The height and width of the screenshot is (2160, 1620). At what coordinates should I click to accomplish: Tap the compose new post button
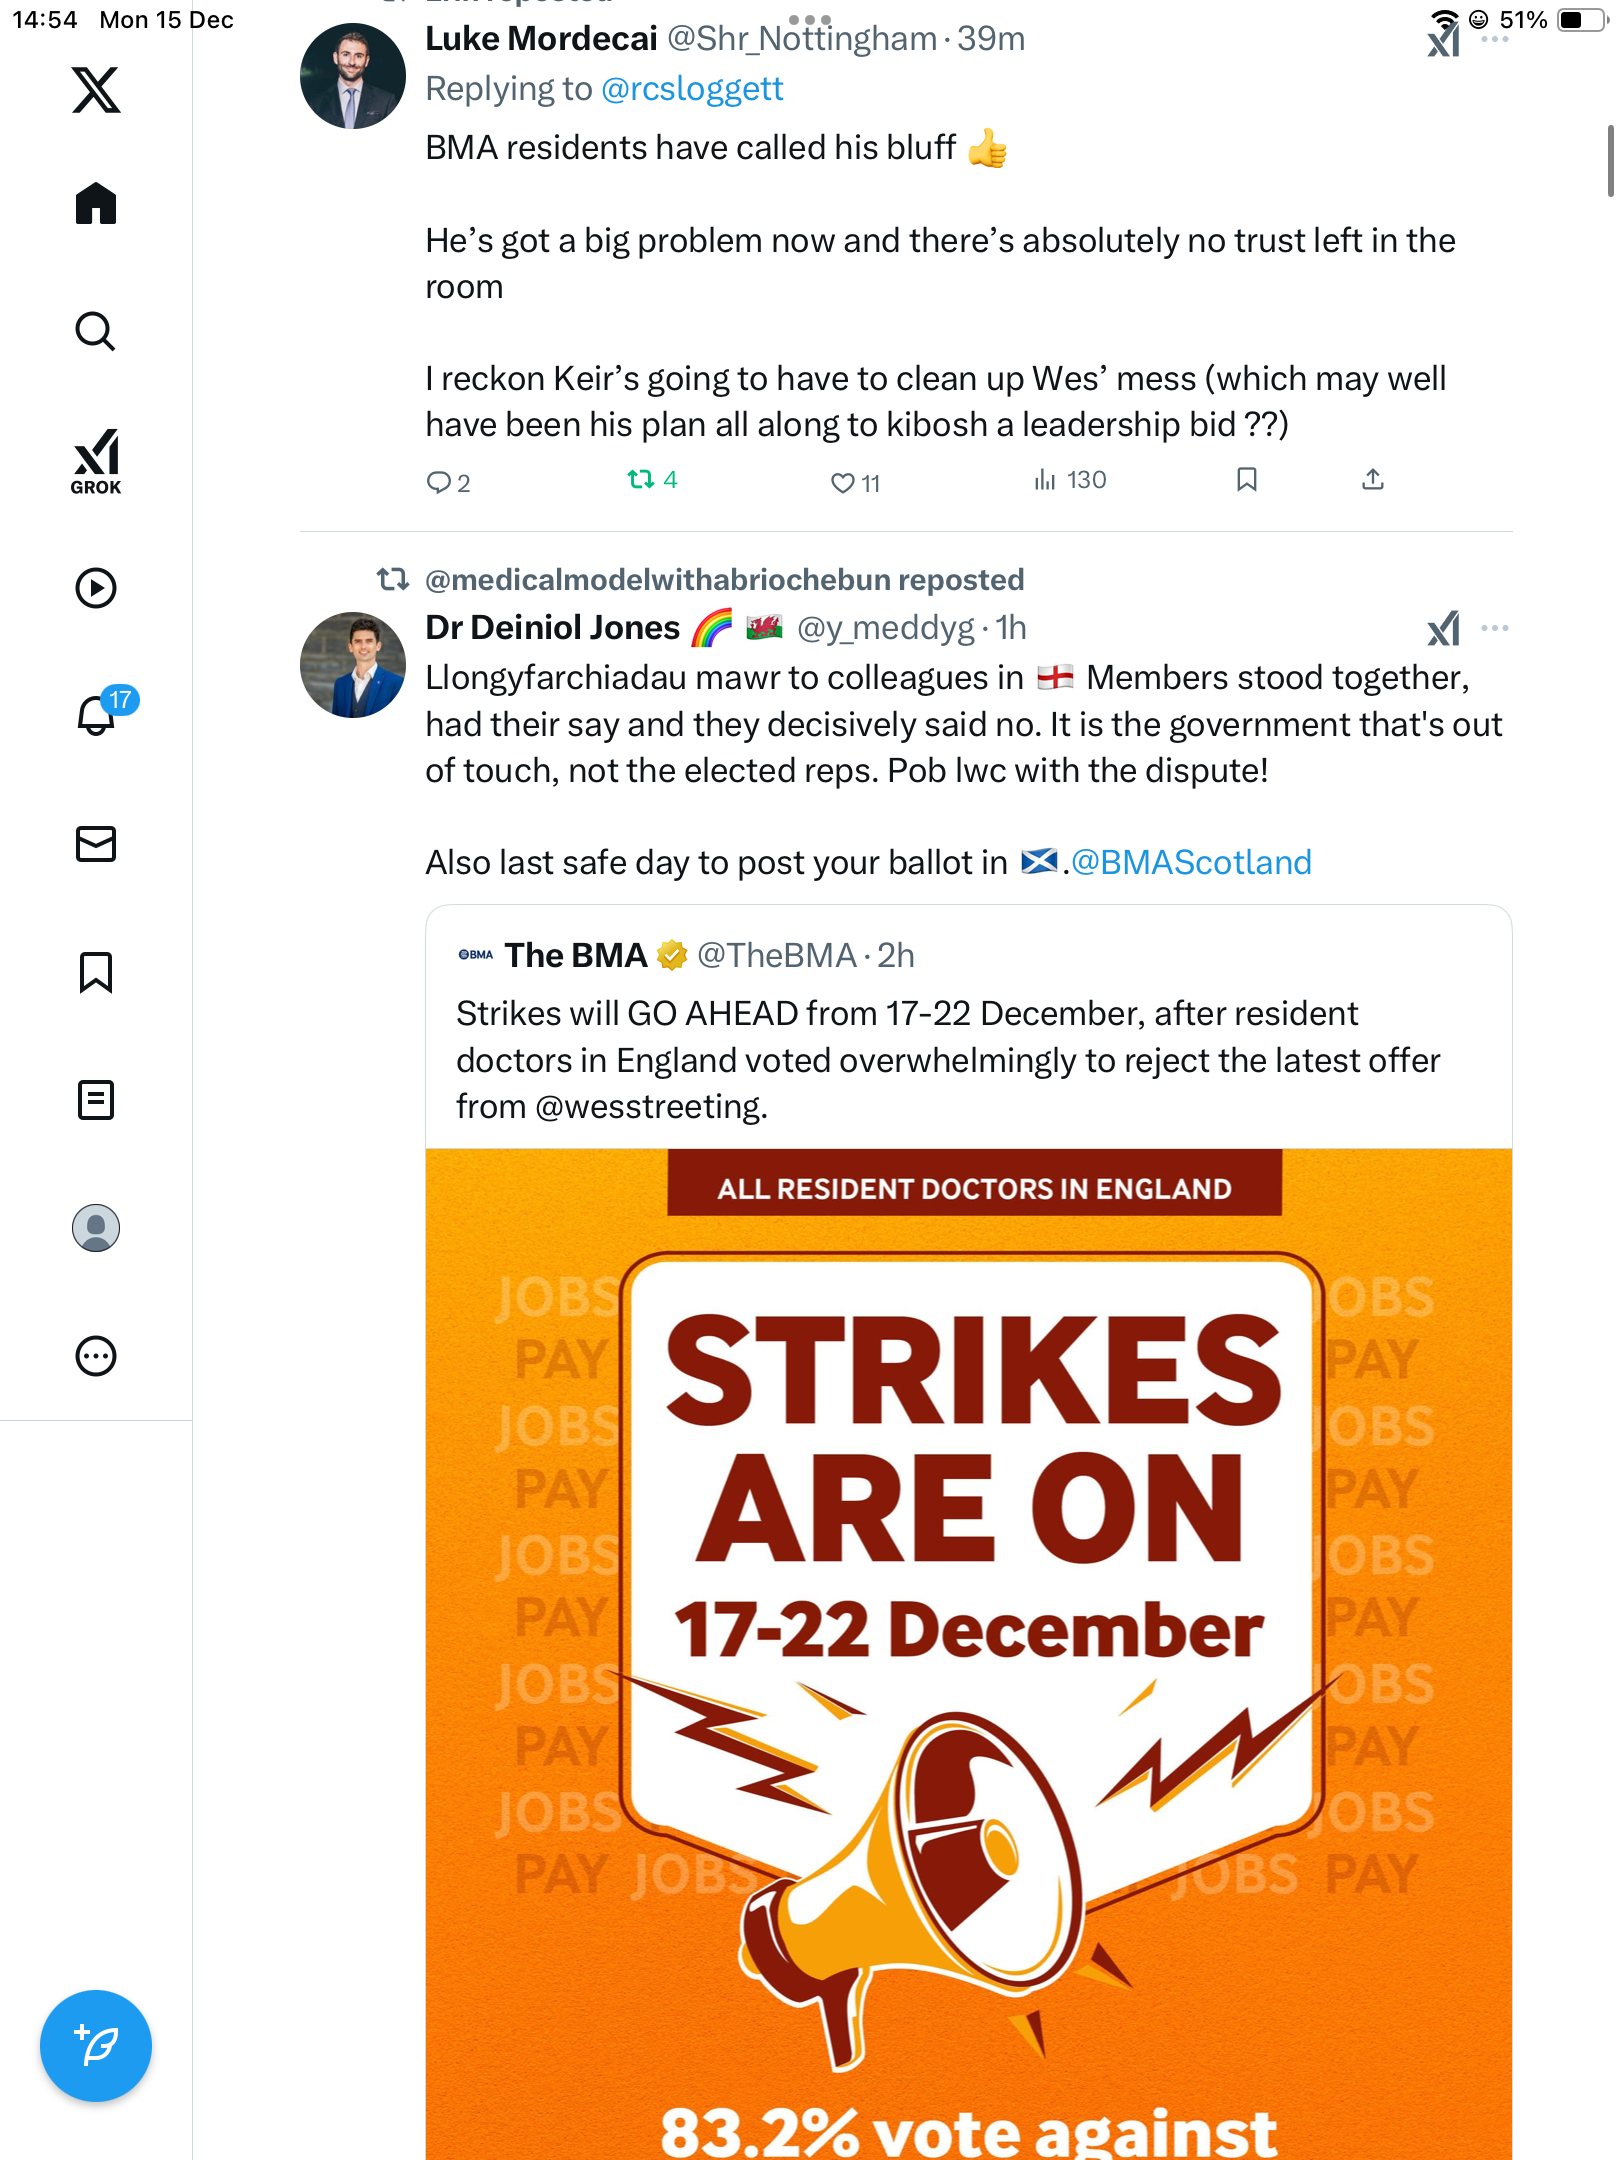(96, 2045)
